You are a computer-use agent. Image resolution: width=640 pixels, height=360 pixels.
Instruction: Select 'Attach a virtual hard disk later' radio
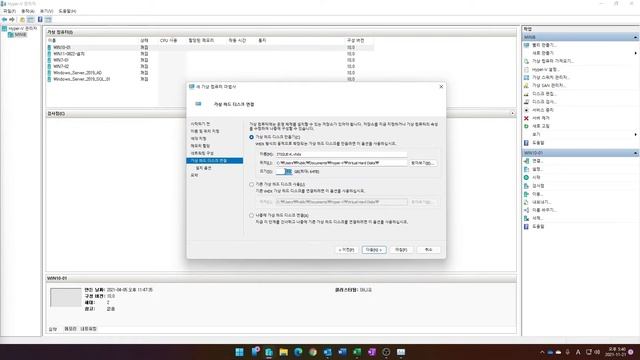click(x=251, y=215)
